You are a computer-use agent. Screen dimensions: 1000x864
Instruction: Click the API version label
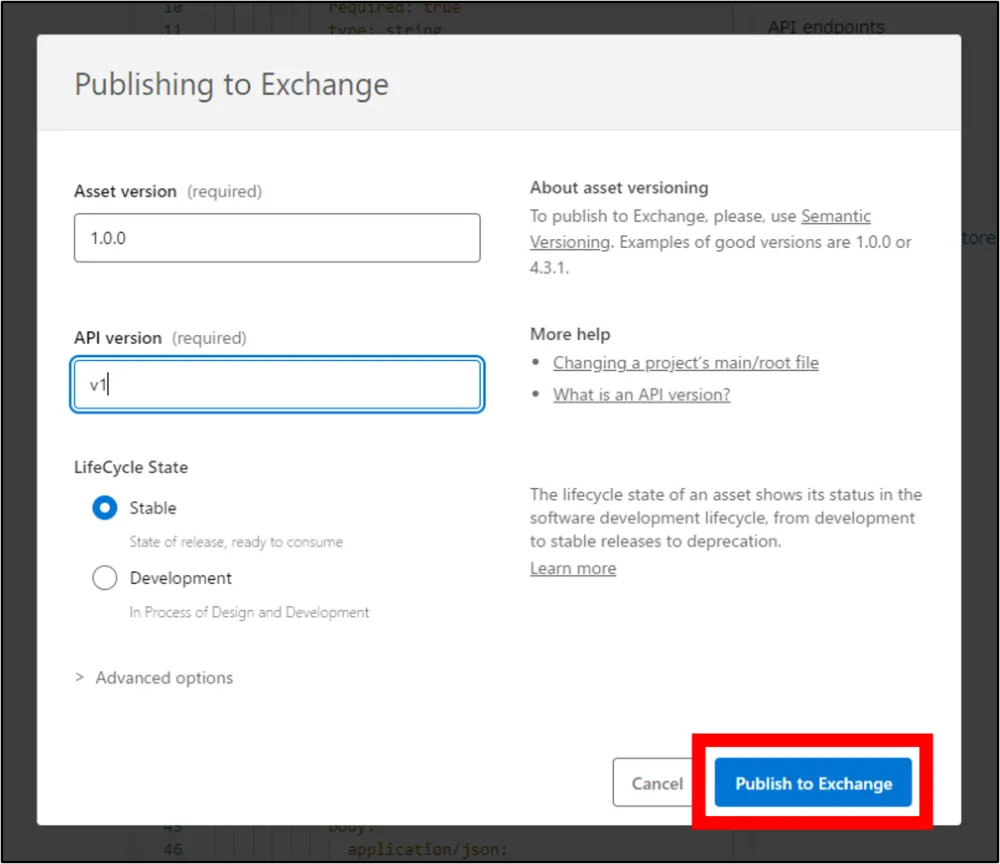click(117, 338)
